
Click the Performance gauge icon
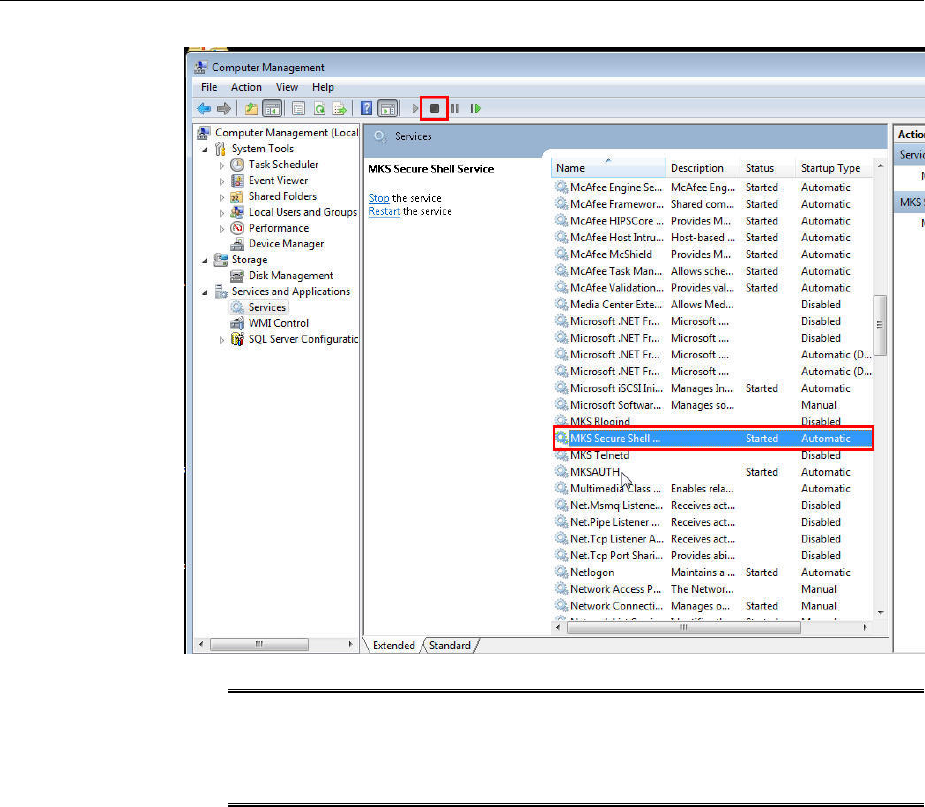pos(237,228)
